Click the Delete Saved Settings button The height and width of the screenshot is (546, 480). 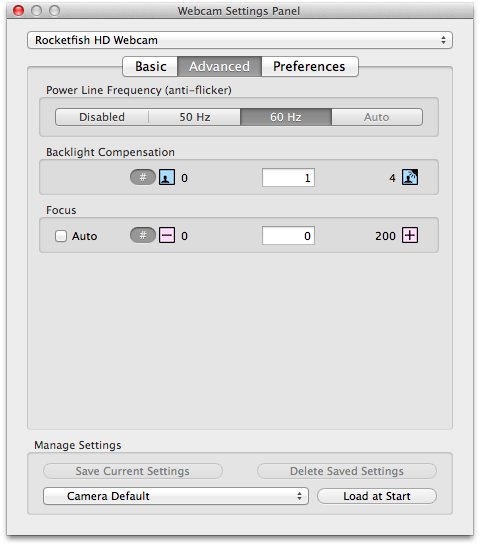pos(347,471)
